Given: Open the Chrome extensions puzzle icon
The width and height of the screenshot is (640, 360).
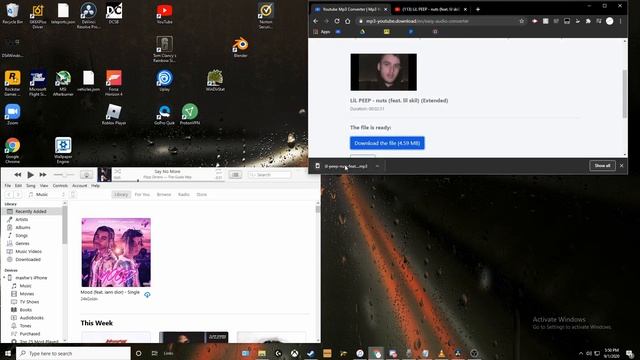Looking at the screenshot, I should [588, 21].
